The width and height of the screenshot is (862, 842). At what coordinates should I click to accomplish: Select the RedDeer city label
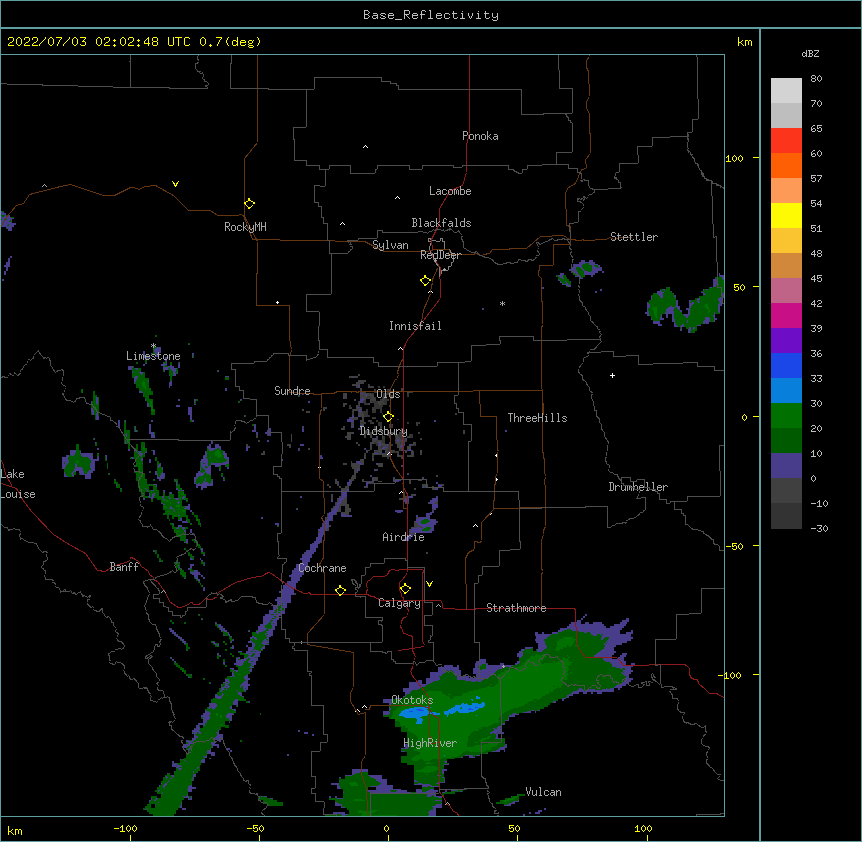coord(440,255)
